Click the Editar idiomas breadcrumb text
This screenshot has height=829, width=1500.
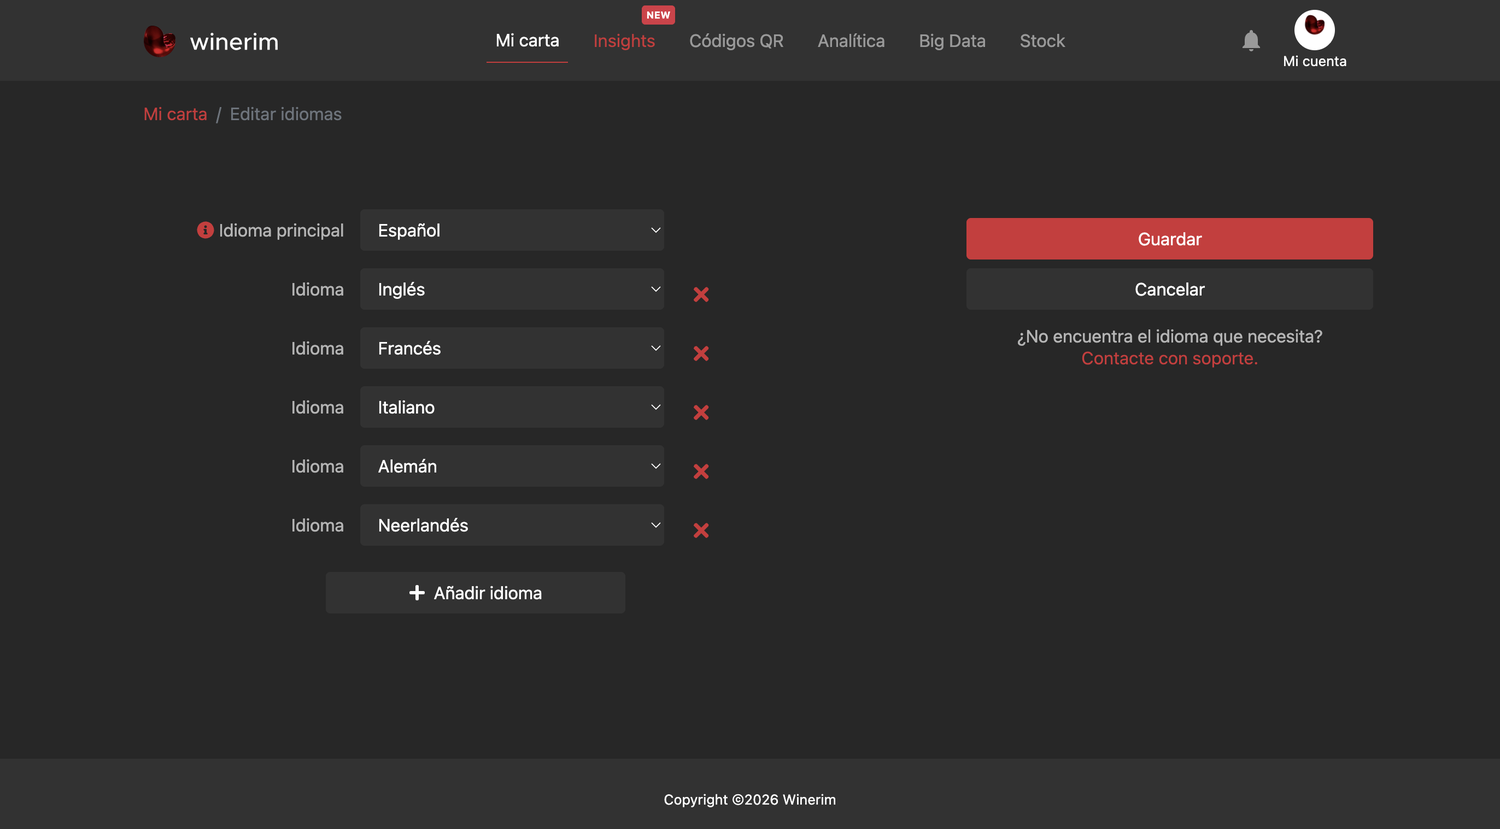[x=286, y=114]
